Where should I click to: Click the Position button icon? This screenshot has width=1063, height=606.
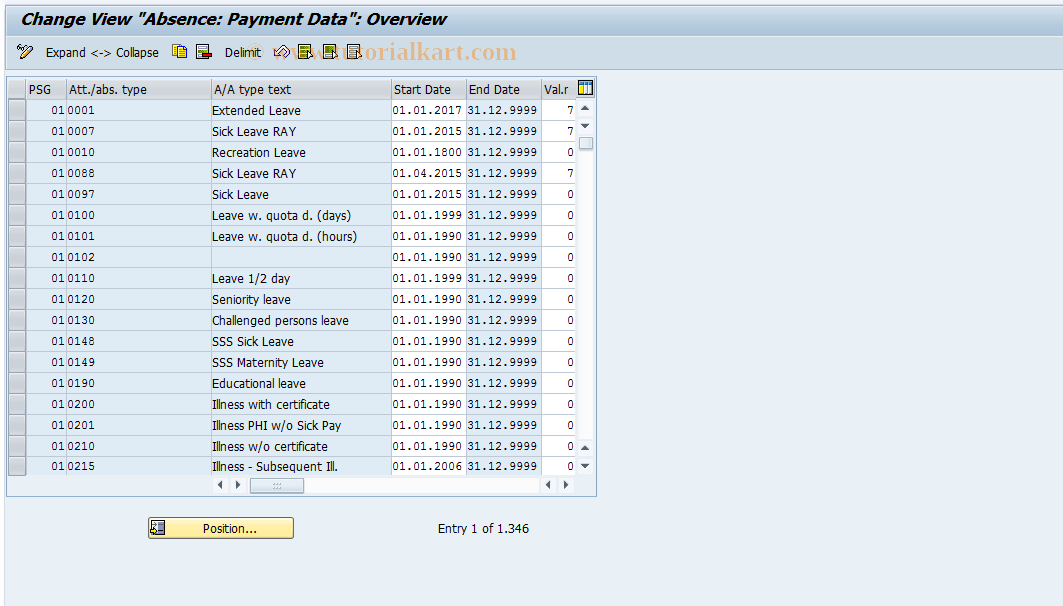click(x=158, y=528)
